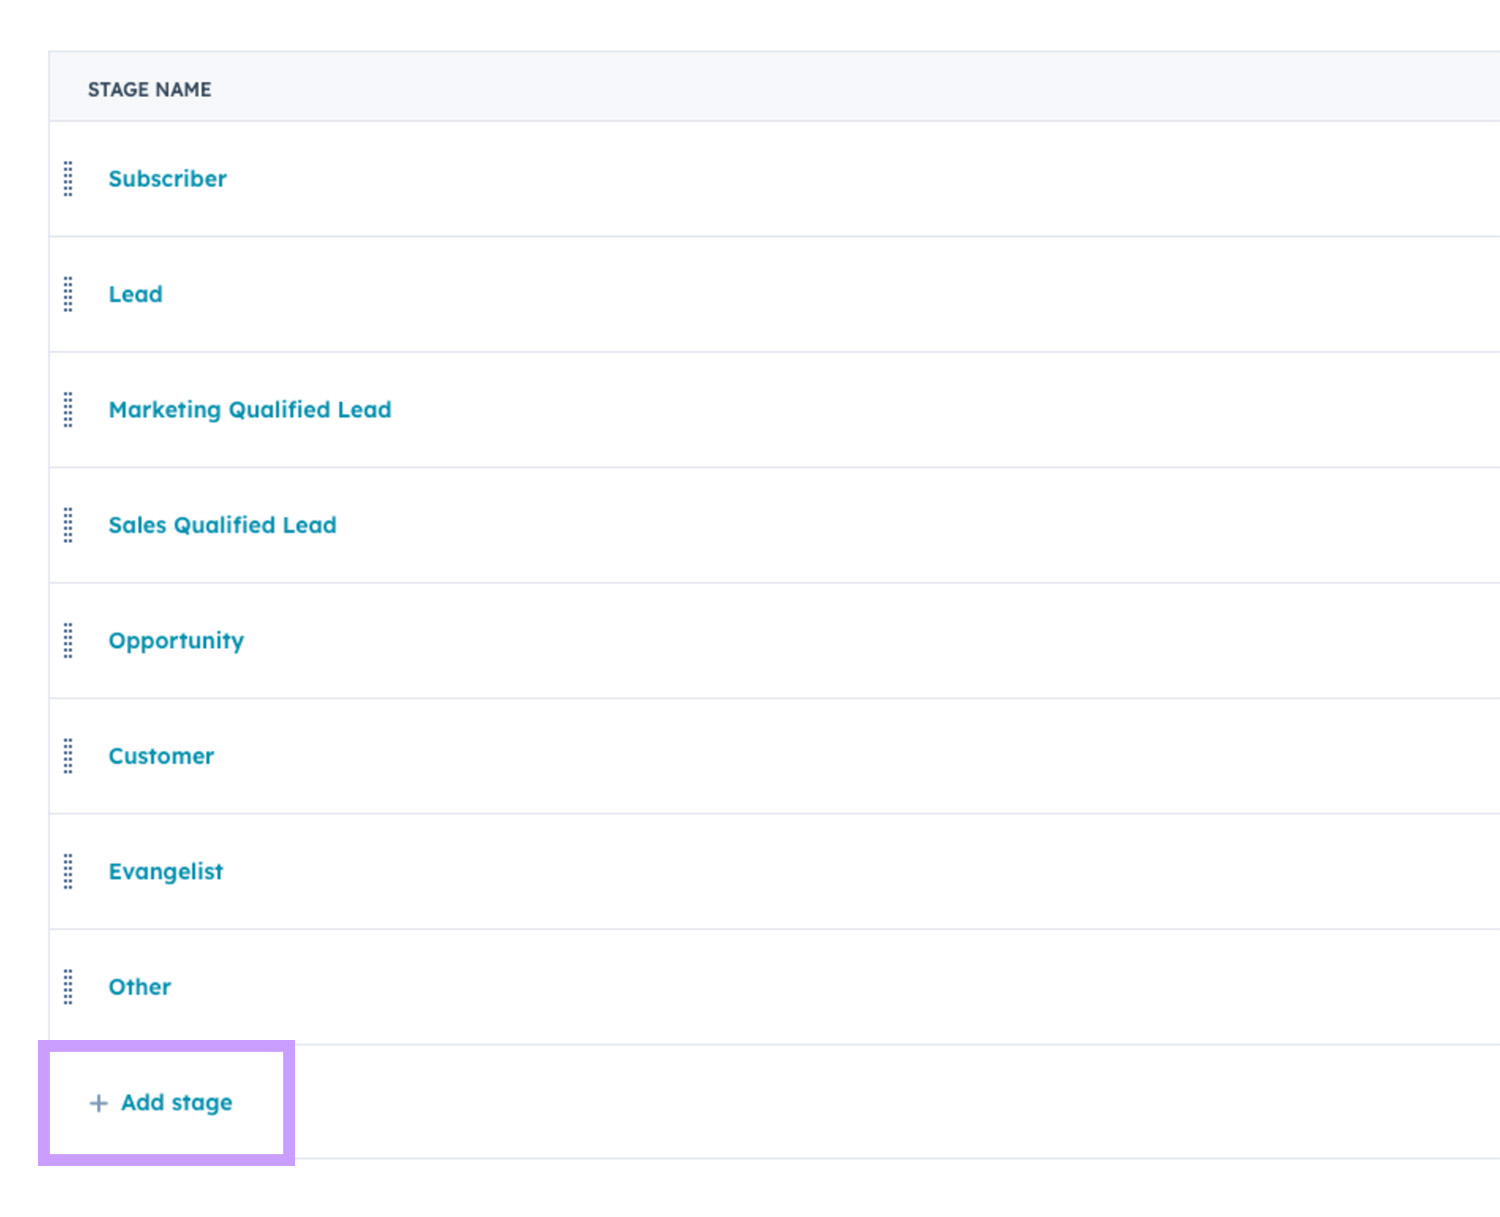Open the Opportunity stage link
This screenshot has height=1217, width=1500.
pos(176,641)
